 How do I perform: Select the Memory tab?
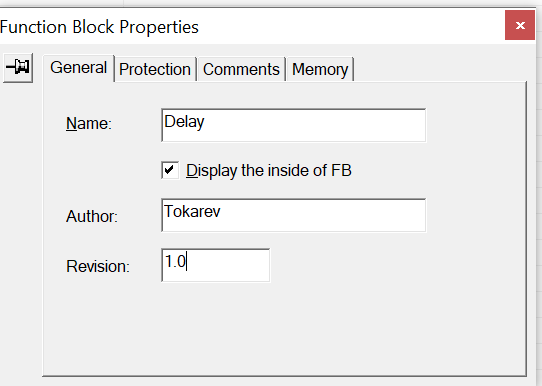click(x=320, y=69)
